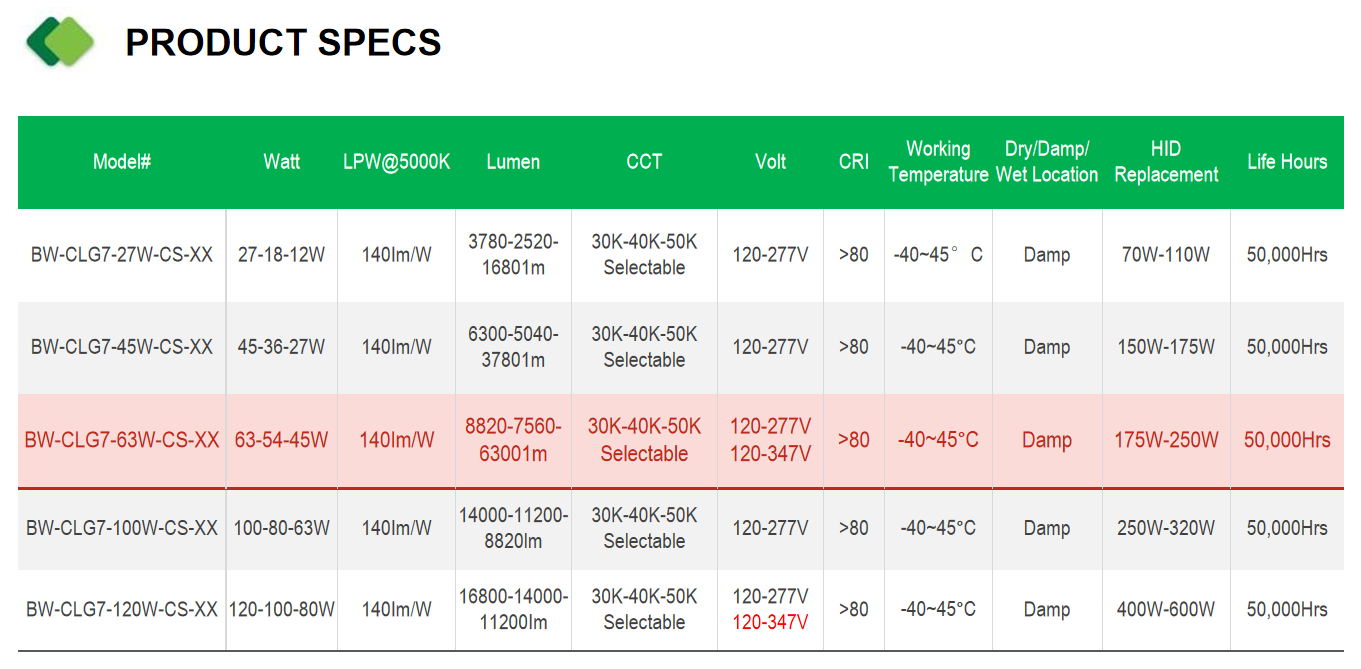
Task: Select the Life Hours column header
Action: point(1287,162)
